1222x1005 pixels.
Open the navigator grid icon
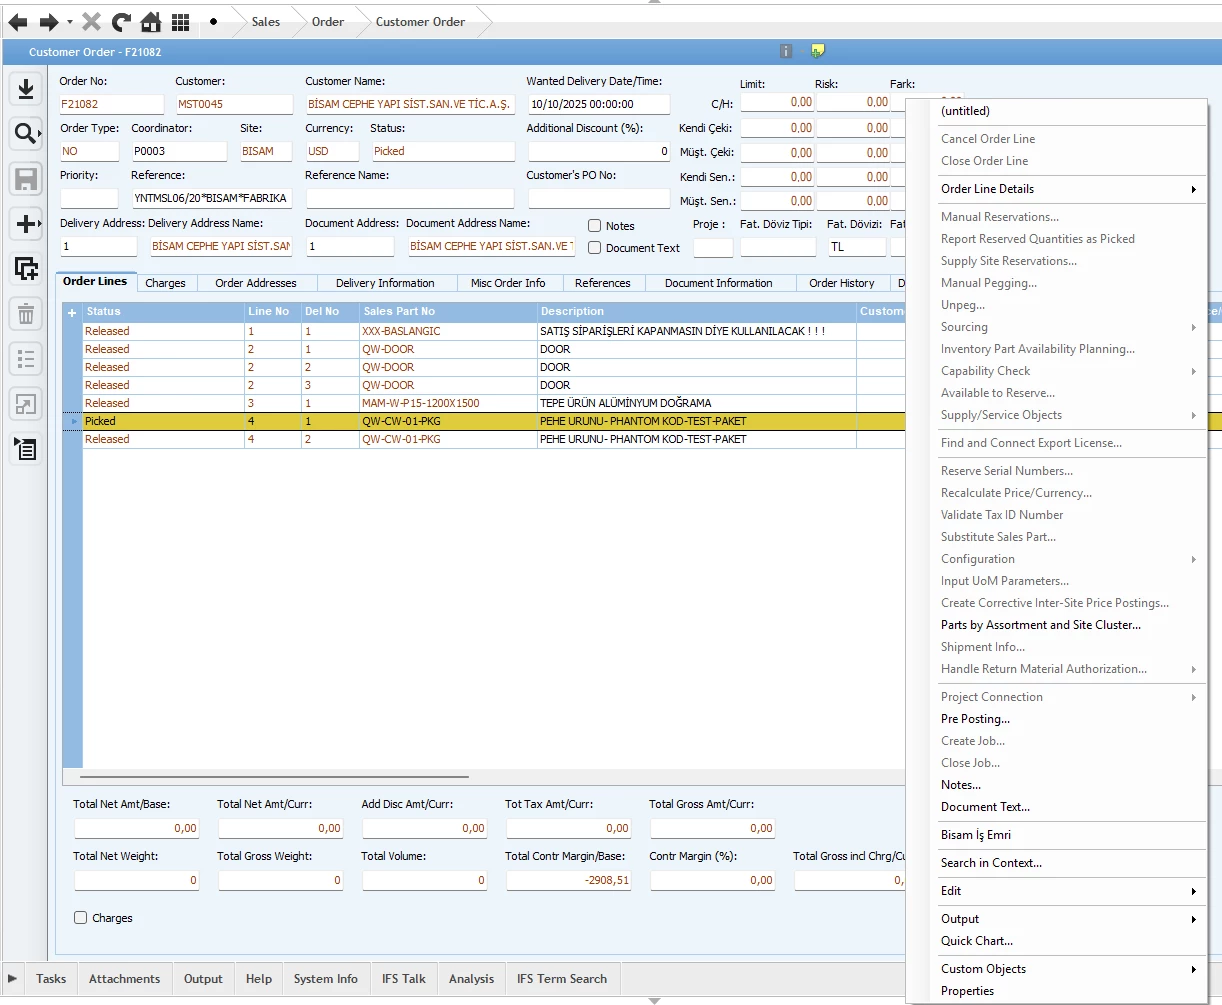pos(180,22)
